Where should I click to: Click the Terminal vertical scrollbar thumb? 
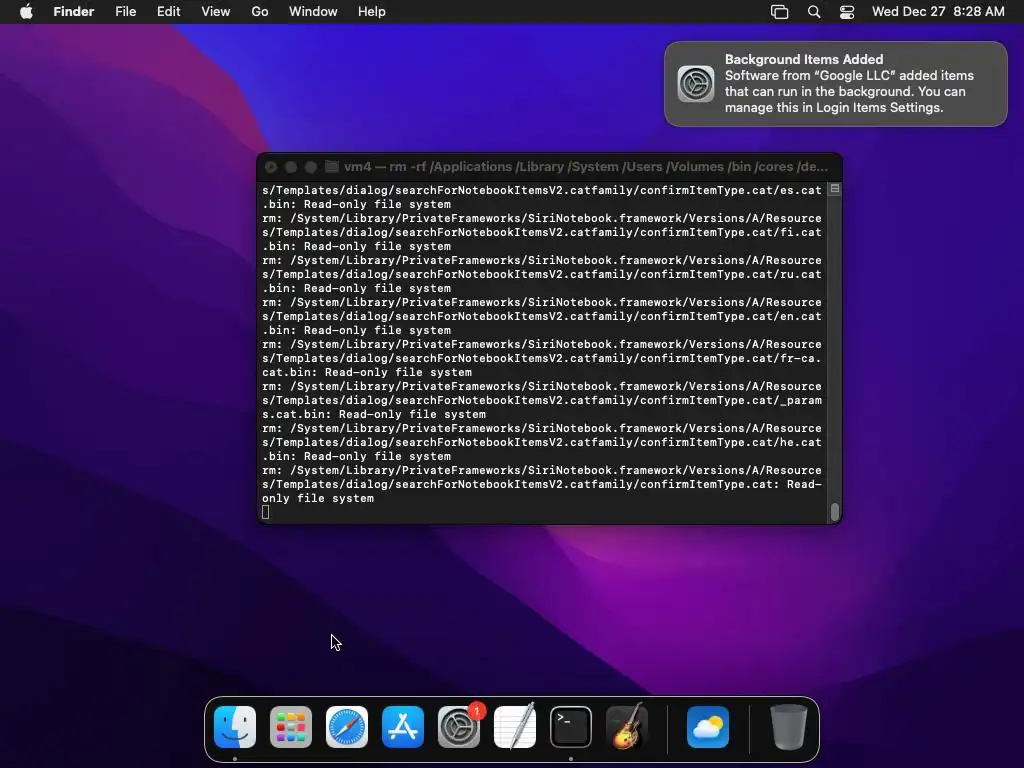(x=835, y=513)
